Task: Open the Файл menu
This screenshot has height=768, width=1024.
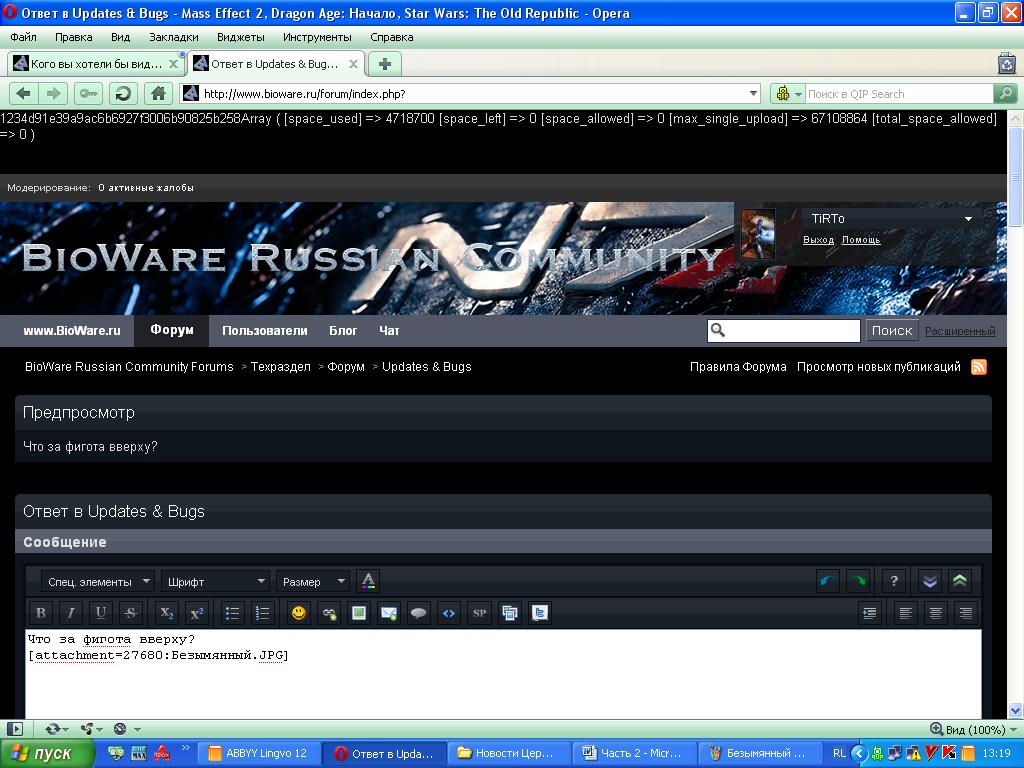Action: click(x=24, y=37)
